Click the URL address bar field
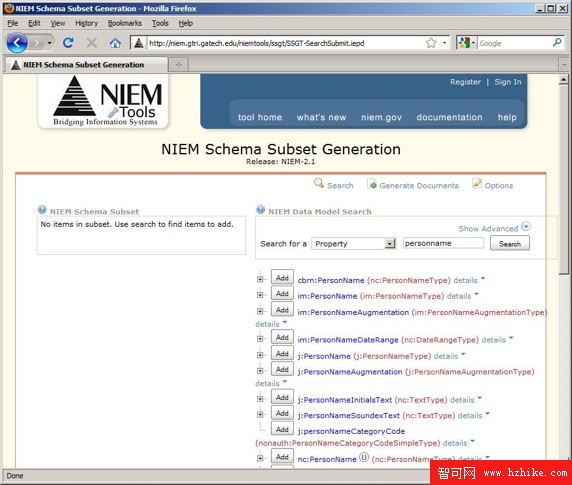Image resolution: width=572 pixels, height=485 pixels. click(285, 43)
